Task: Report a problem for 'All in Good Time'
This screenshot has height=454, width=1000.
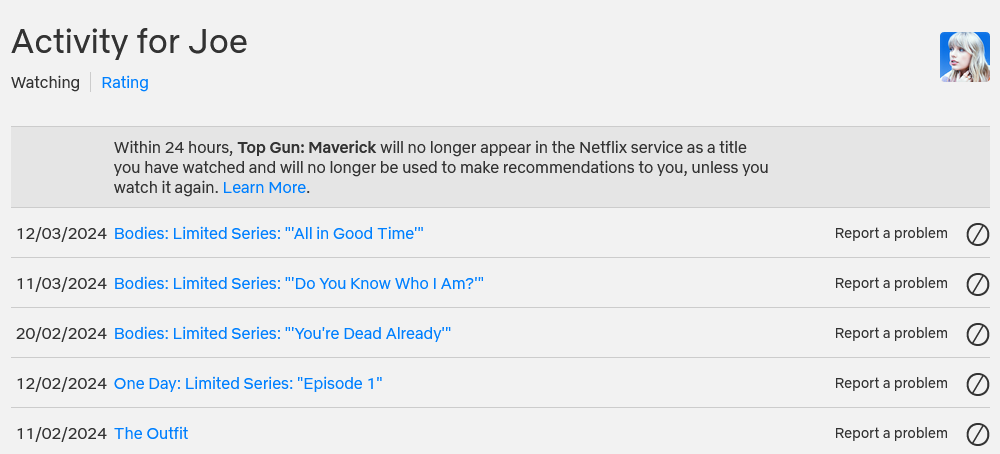Action: [x=891, y=234]
